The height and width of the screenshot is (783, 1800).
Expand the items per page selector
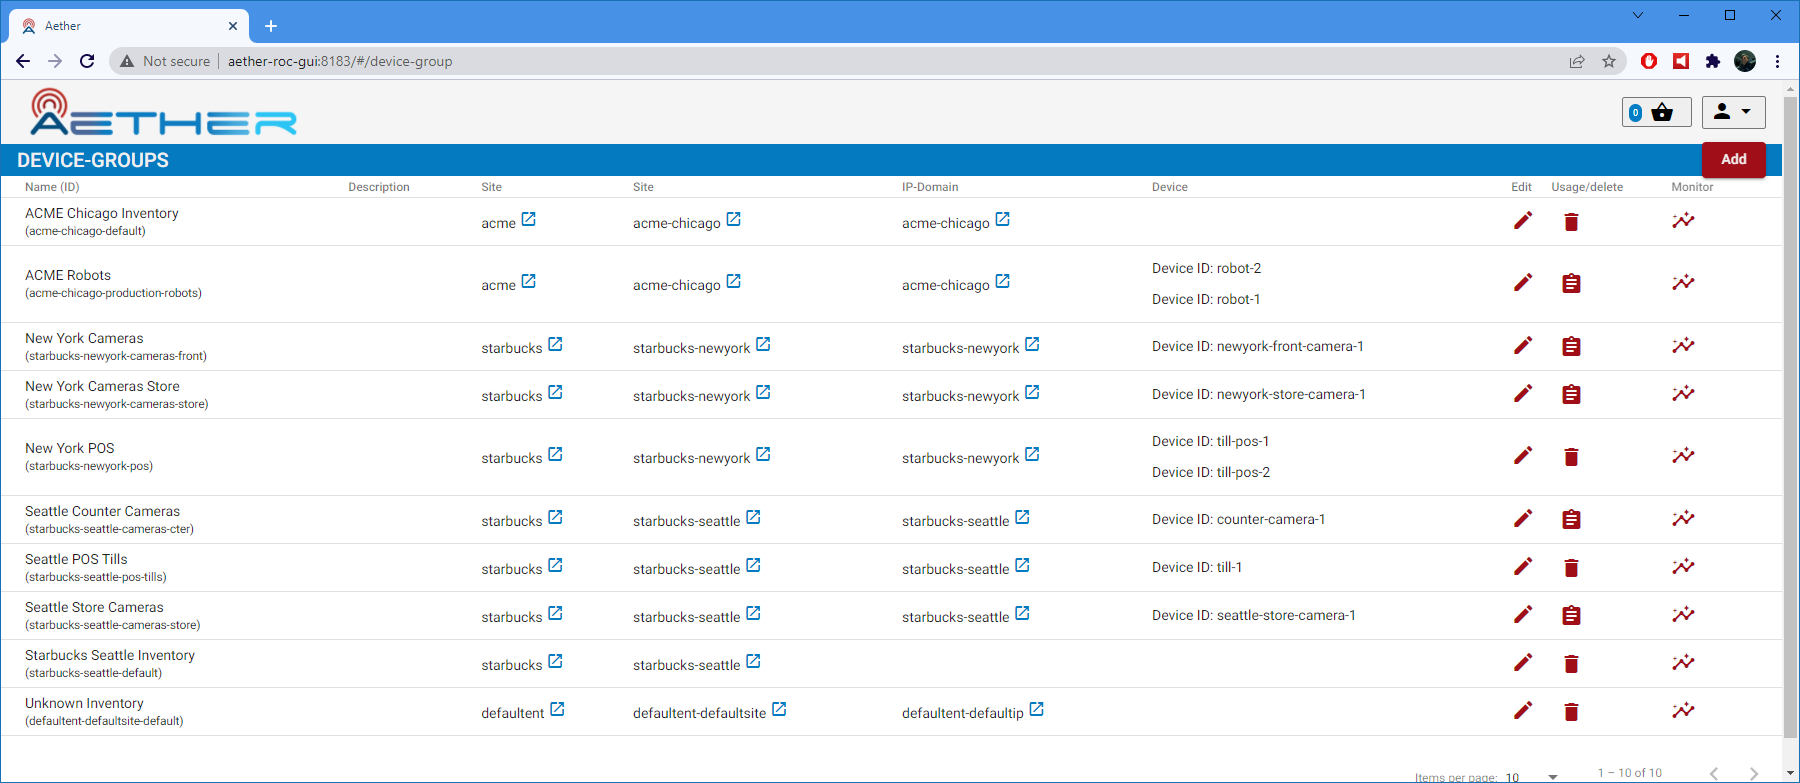1552,776
